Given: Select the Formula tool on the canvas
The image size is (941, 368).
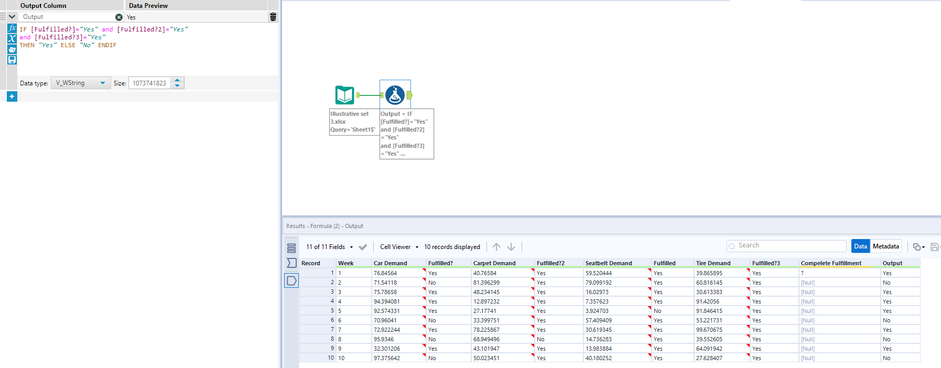Looking at the screenshot, I should [395, 95].
